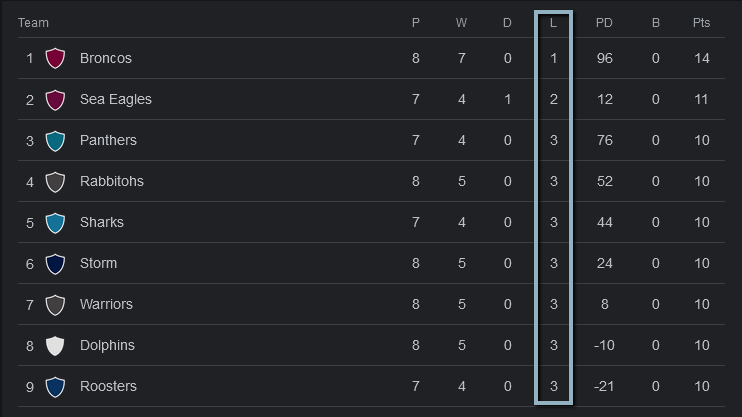Screen dimensions: 742x417
Task: Click the Rabbitohs grey shield icon
Action: point(55,182)
